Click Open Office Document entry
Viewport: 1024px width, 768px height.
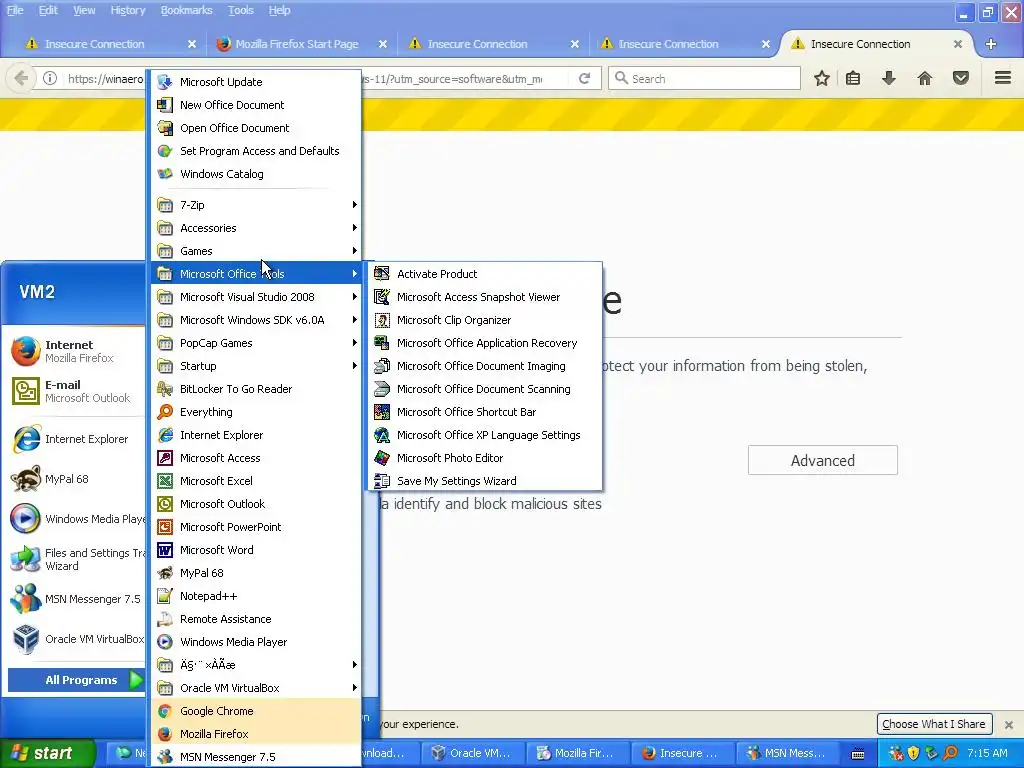[x=256, y=128]
